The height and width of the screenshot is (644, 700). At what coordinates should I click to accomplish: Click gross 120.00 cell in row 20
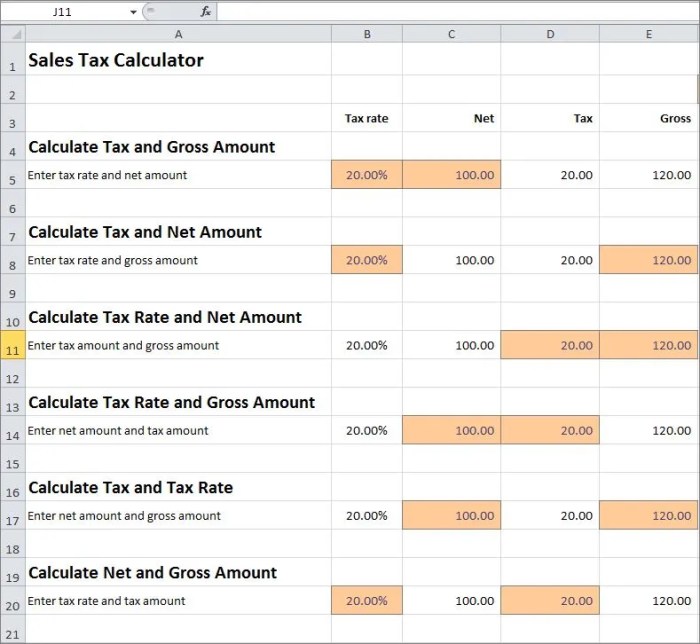point(649,601)
